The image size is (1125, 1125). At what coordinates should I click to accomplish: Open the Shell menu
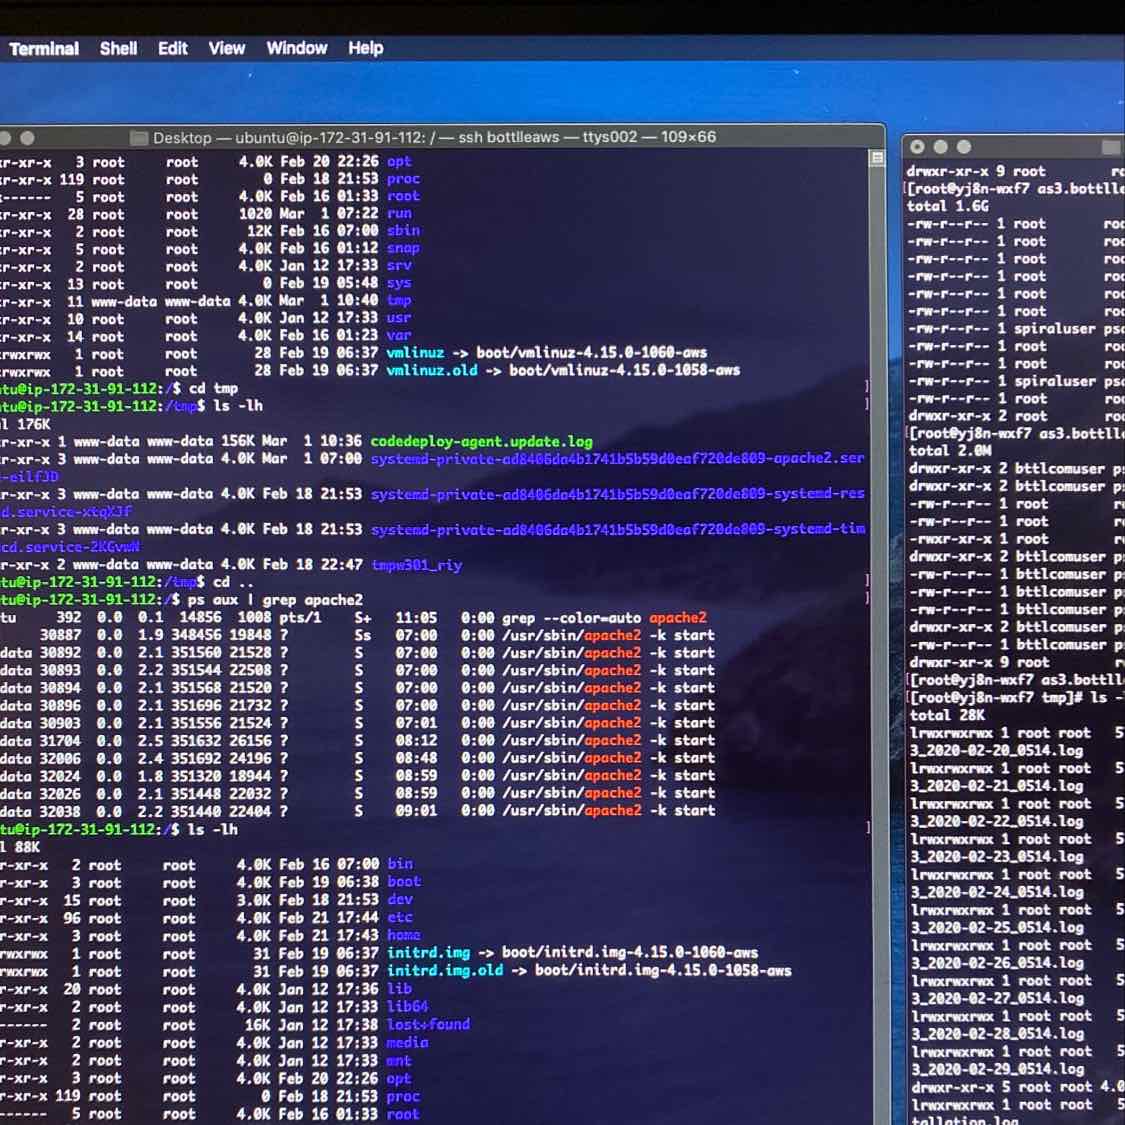[x=118, y=48]
